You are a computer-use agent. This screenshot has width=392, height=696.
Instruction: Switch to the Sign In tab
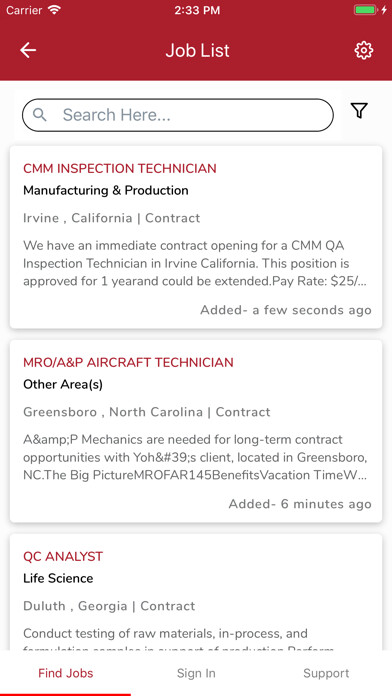pos(196,673)
